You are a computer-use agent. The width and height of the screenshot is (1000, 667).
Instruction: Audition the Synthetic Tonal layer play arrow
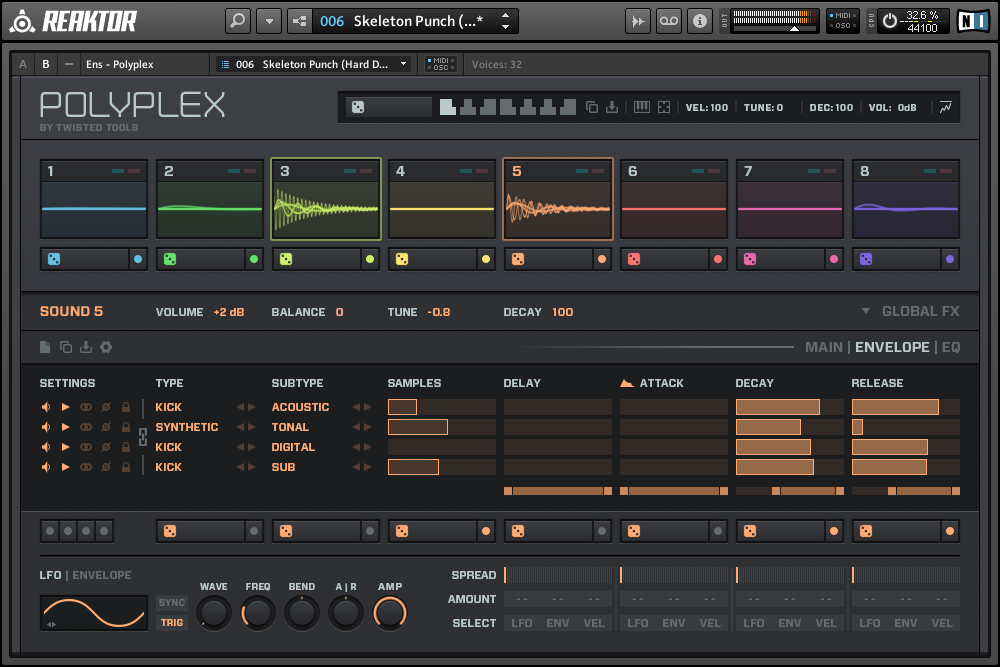click(65, 427)
